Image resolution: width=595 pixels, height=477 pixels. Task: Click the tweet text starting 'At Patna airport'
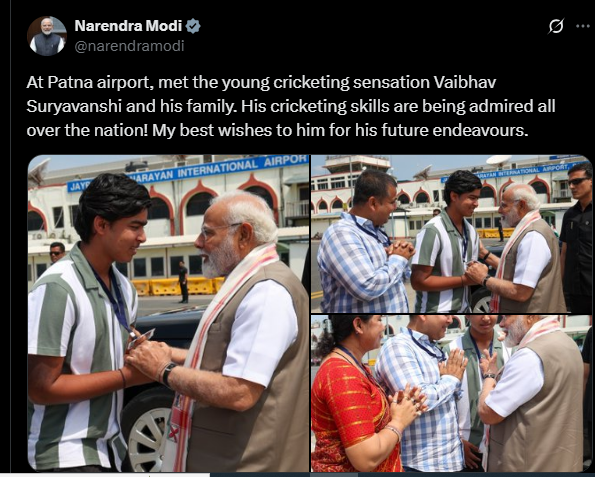[x=291, y=106]
